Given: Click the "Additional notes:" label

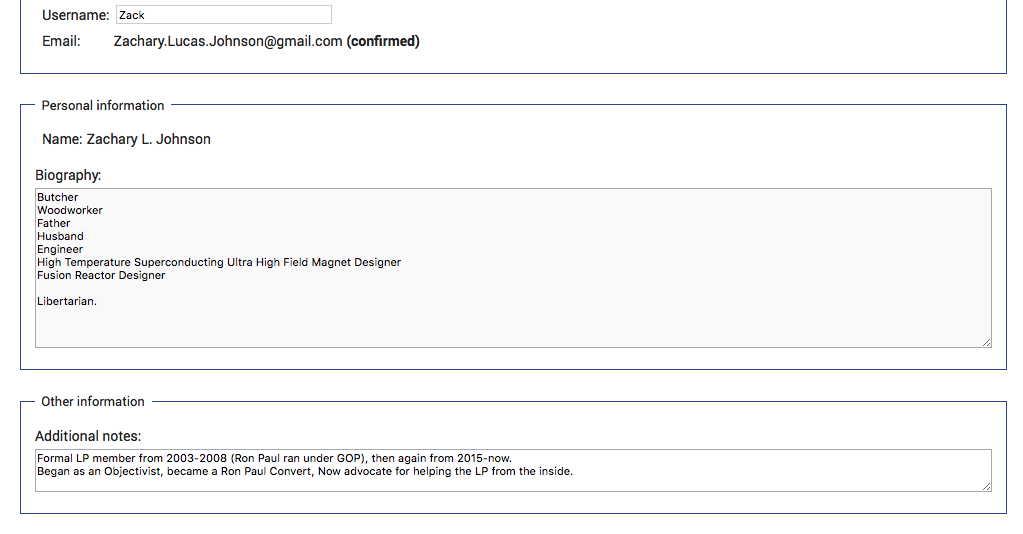Looking at the screenshot, I should tap(88, 436).
